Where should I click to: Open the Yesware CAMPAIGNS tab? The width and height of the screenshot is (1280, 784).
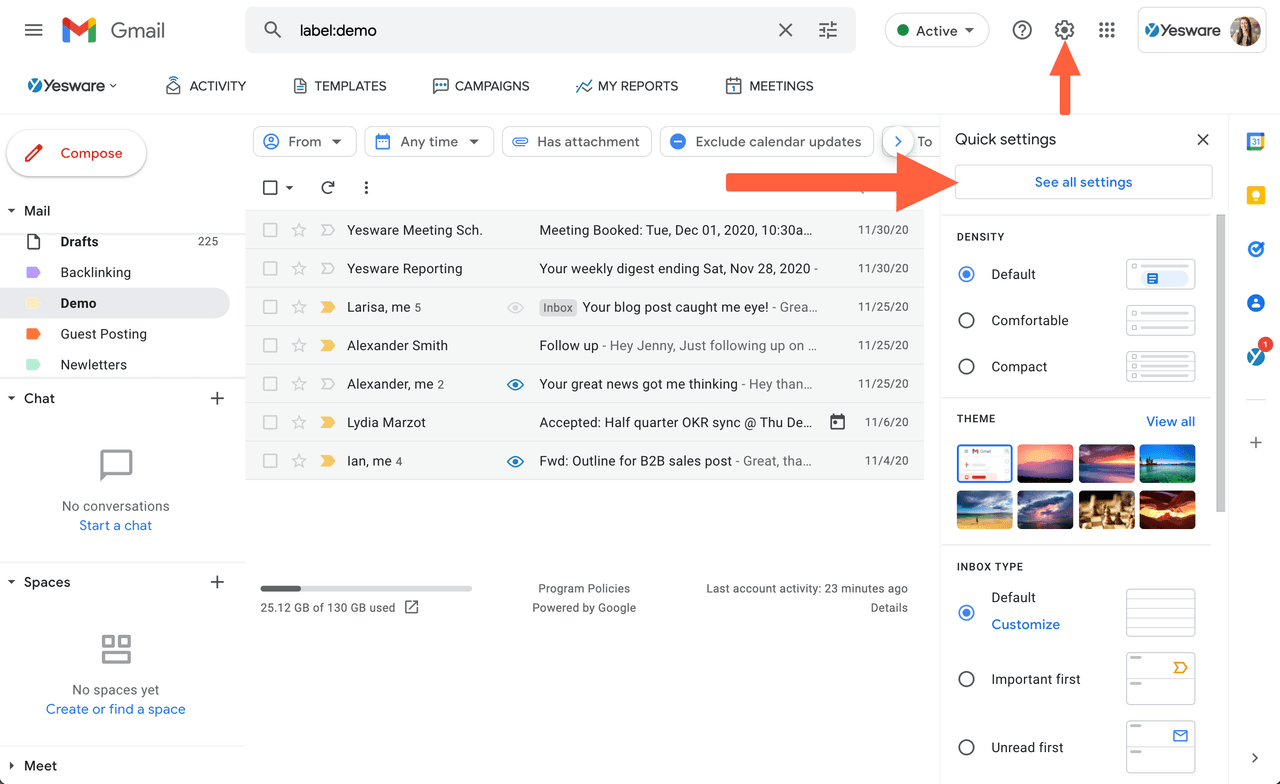coord(481,86)
